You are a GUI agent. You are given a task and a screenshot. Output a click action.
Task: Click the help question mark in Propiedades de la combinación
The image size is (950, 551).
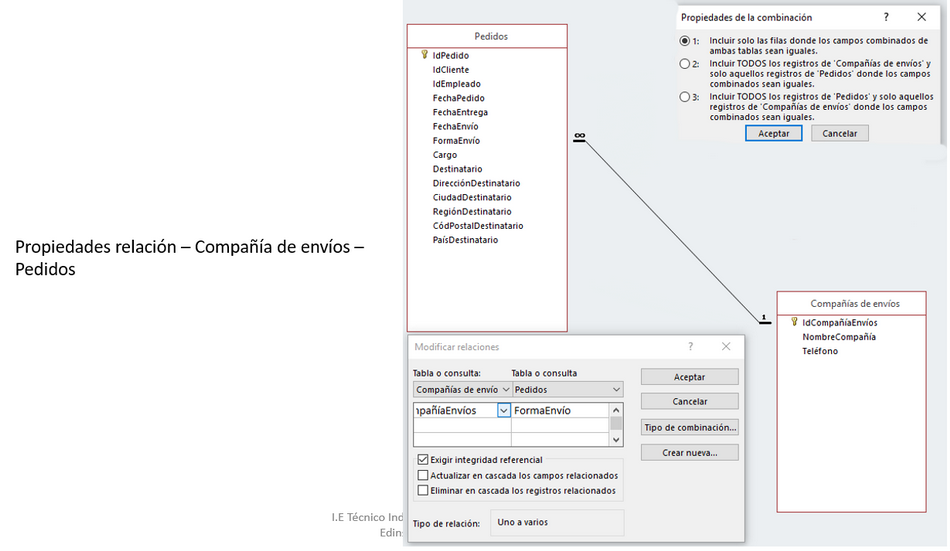(x=886, y=17)
